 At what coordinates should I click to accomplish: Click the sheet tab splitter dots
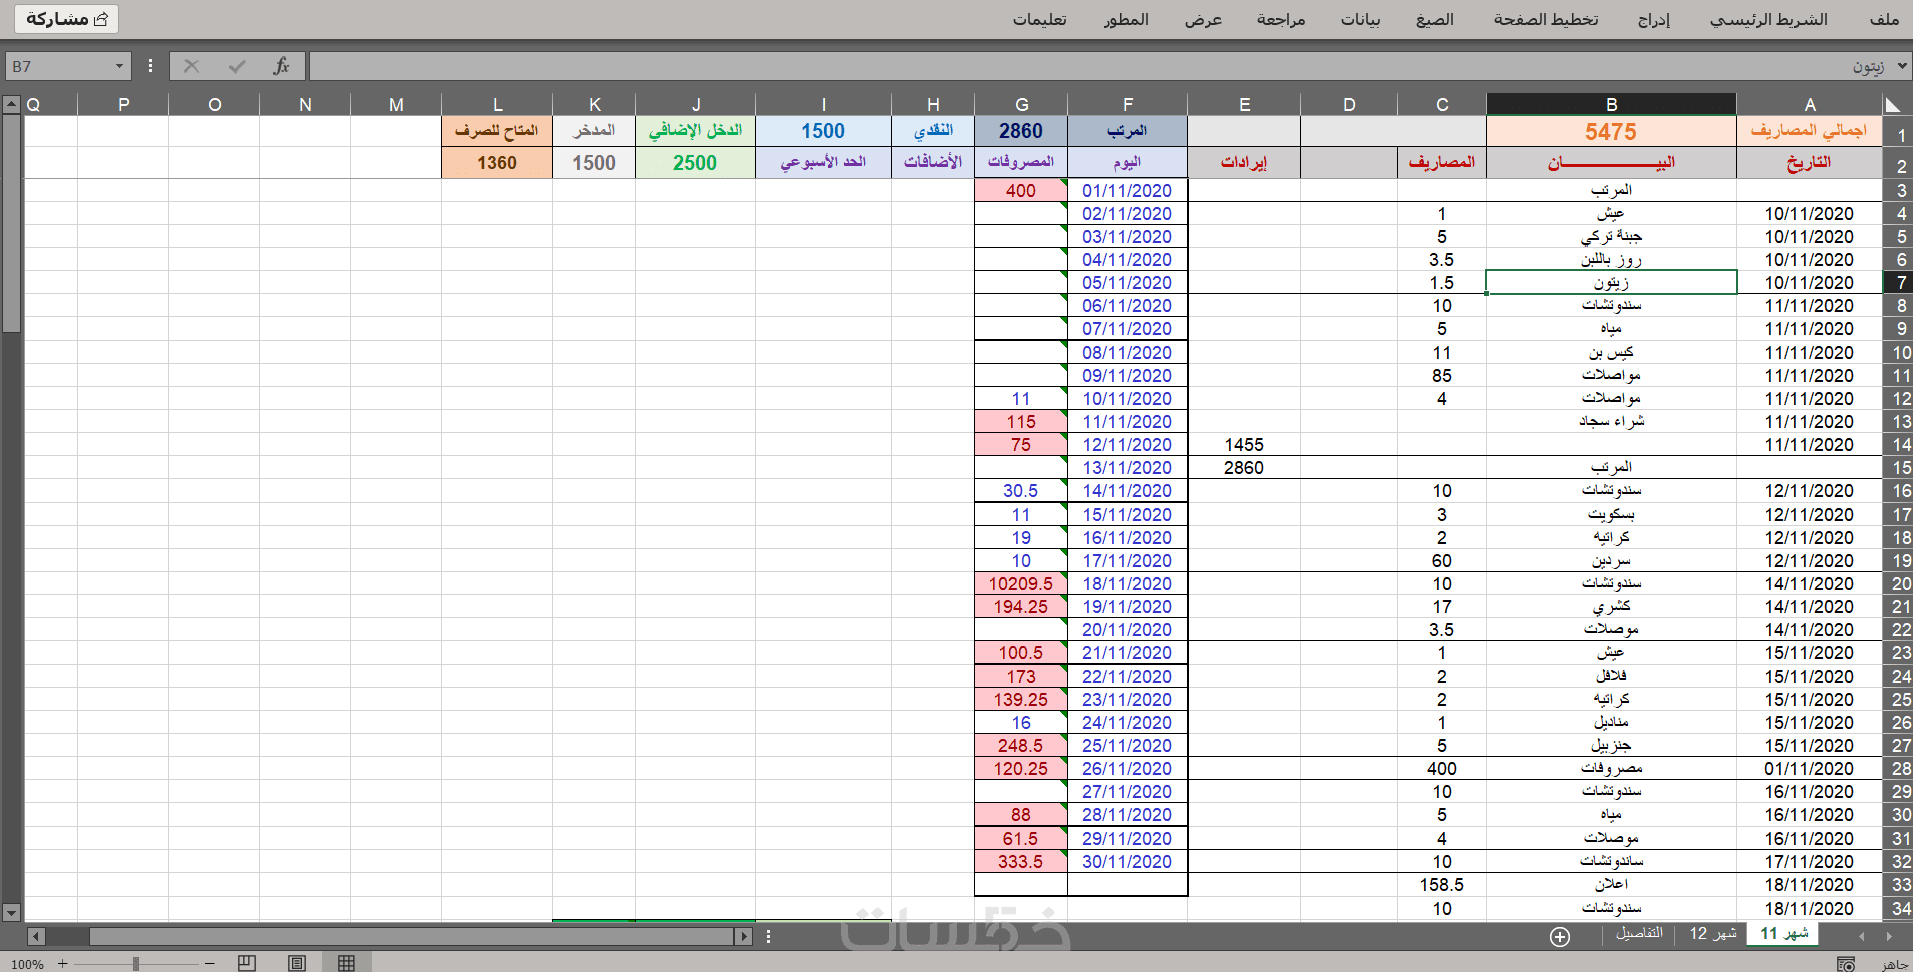coord(768,937)
